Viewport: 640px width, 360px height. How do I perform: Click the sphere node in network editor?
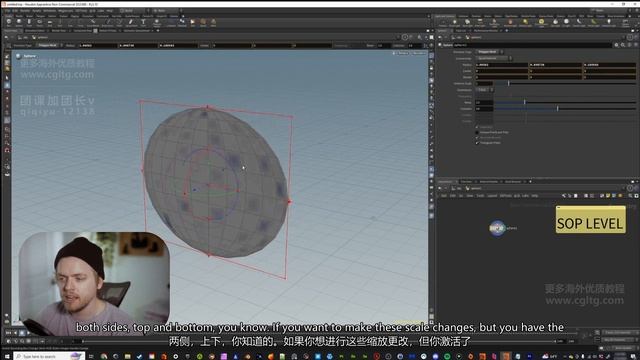point(497,228)
